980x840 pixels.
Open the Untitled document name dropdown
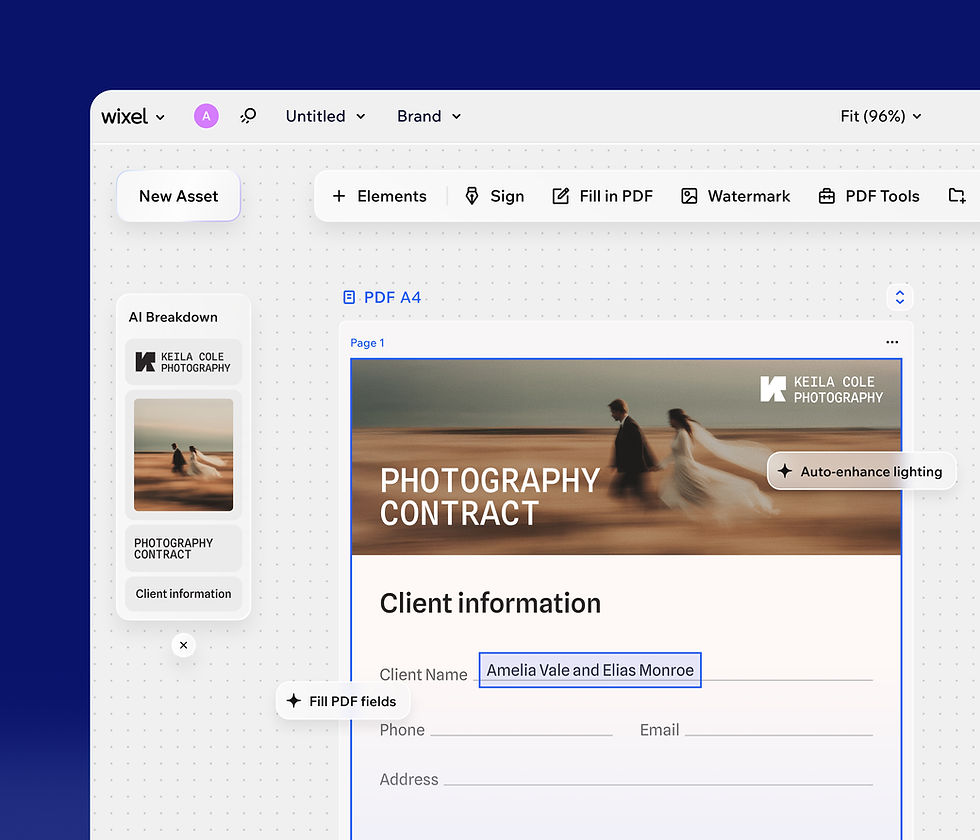click(324, 115)
